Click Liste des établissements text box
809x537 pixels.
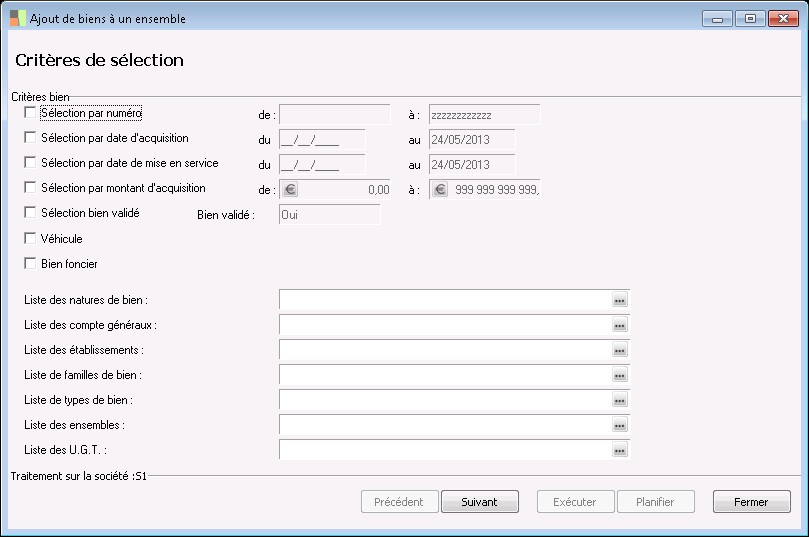(446, 350)
